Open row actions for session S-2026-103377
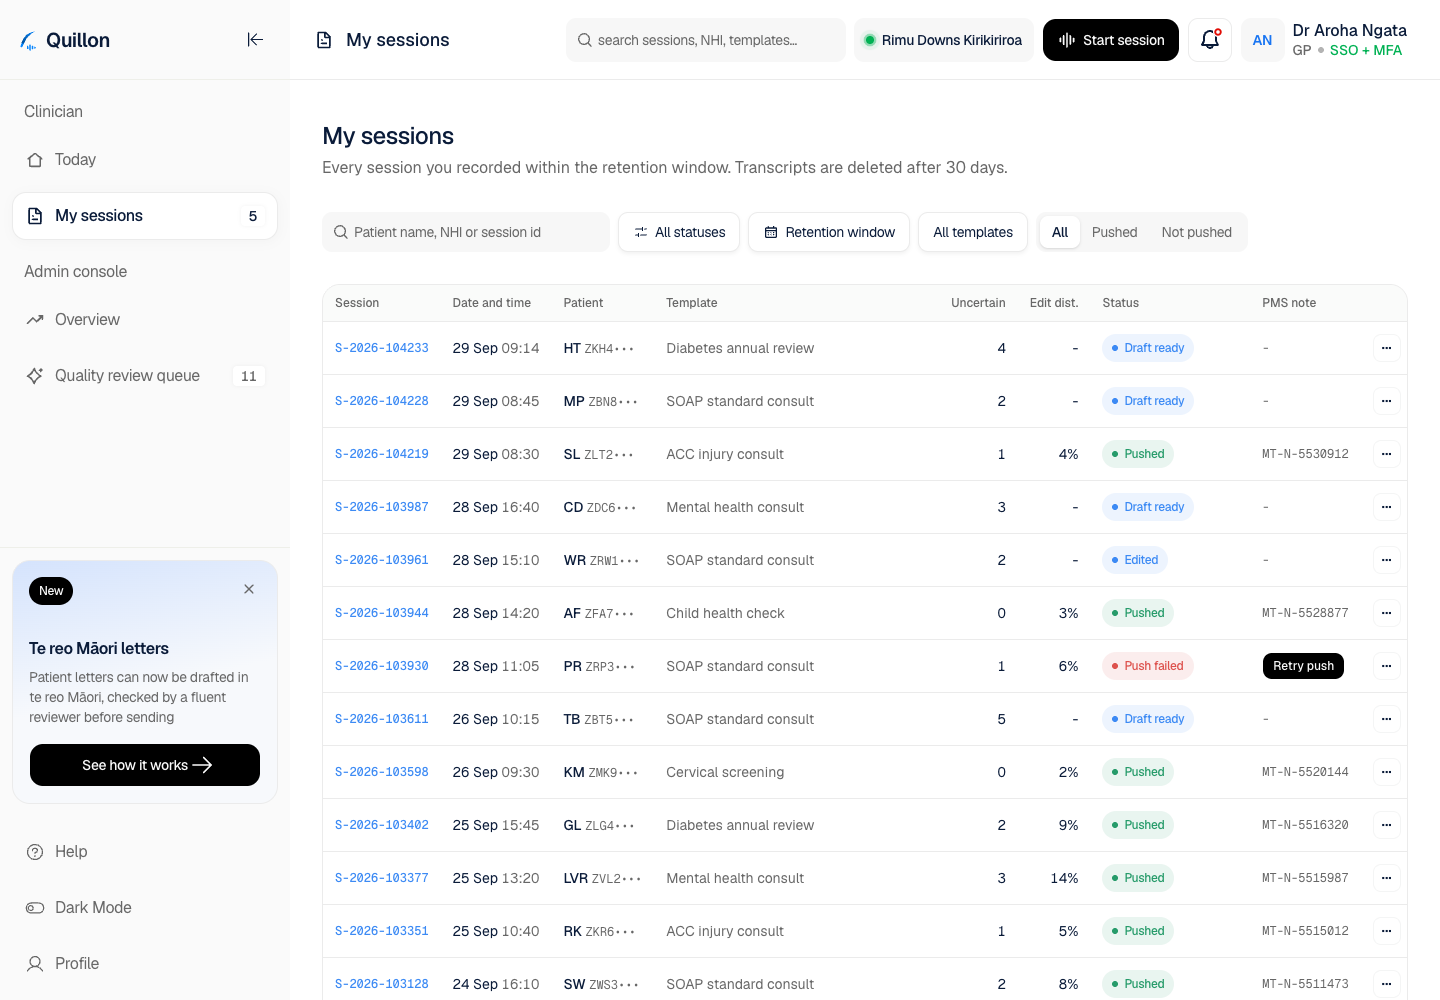Viewport: 1440px width, 1000px height. 1386,878
